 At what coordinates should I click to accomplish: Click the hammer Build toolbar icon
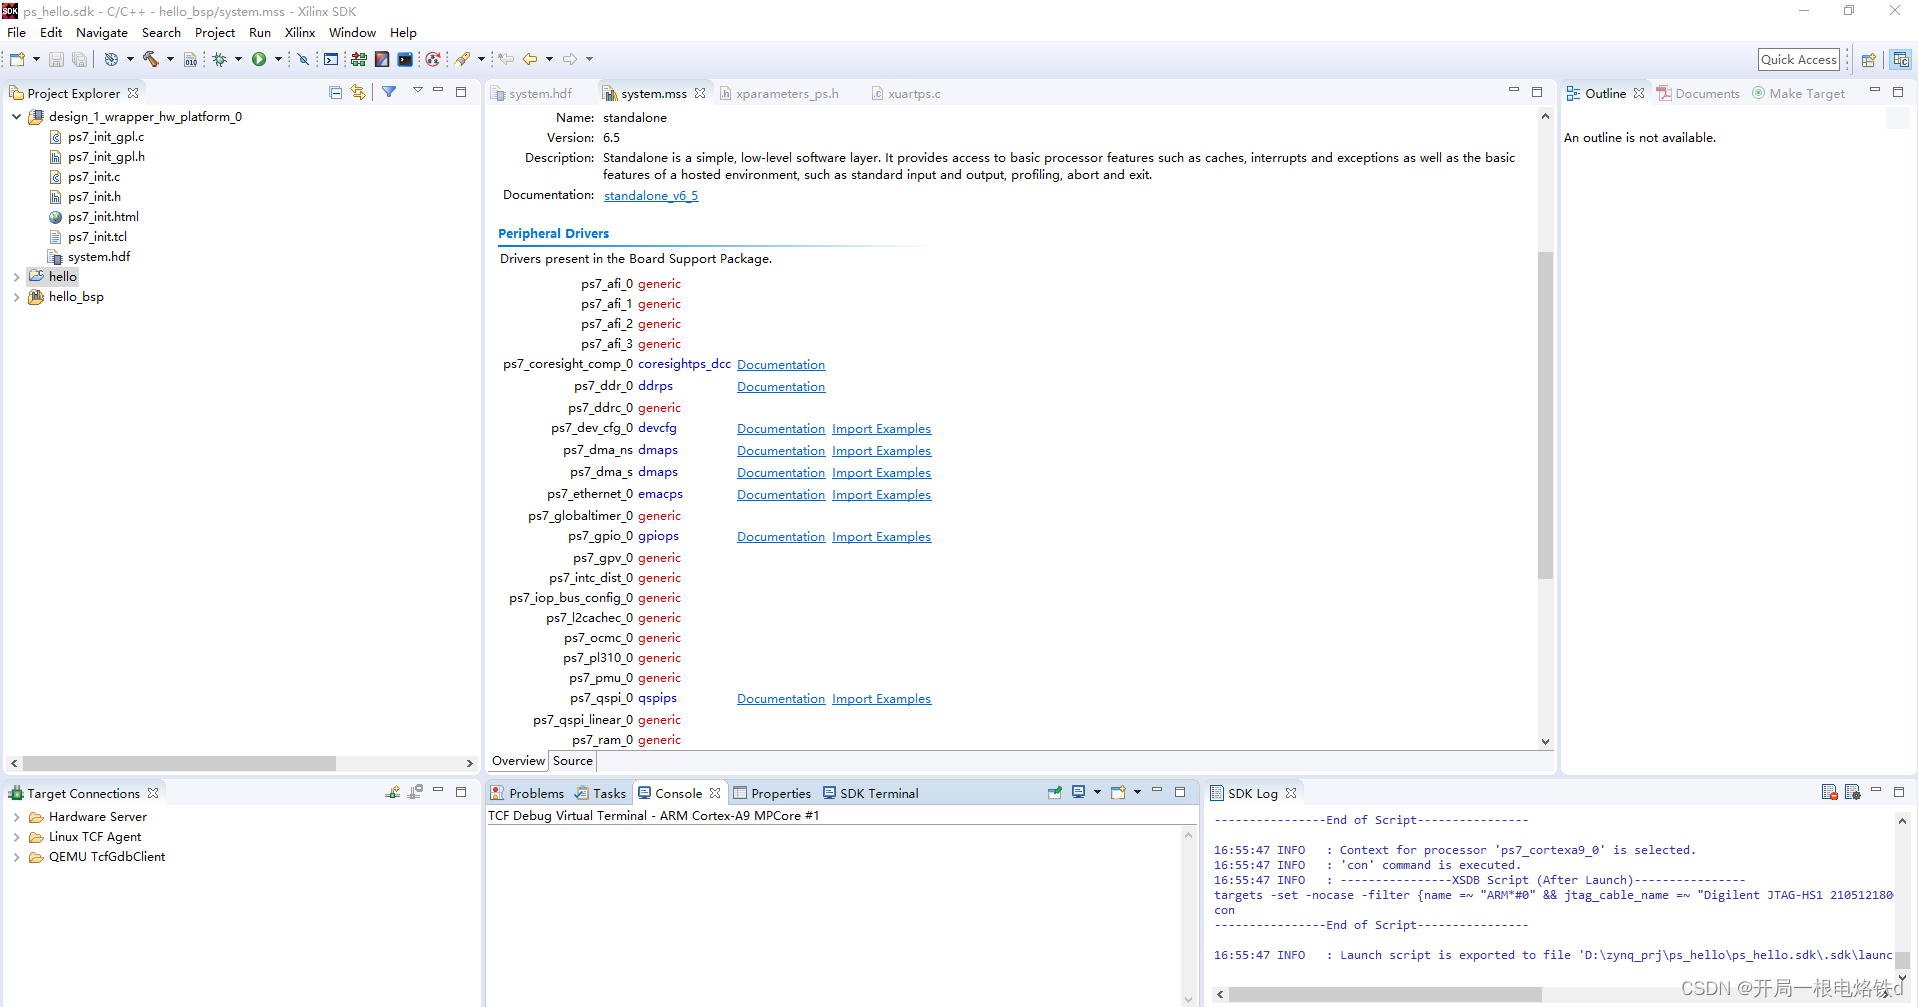coord(150,59)
